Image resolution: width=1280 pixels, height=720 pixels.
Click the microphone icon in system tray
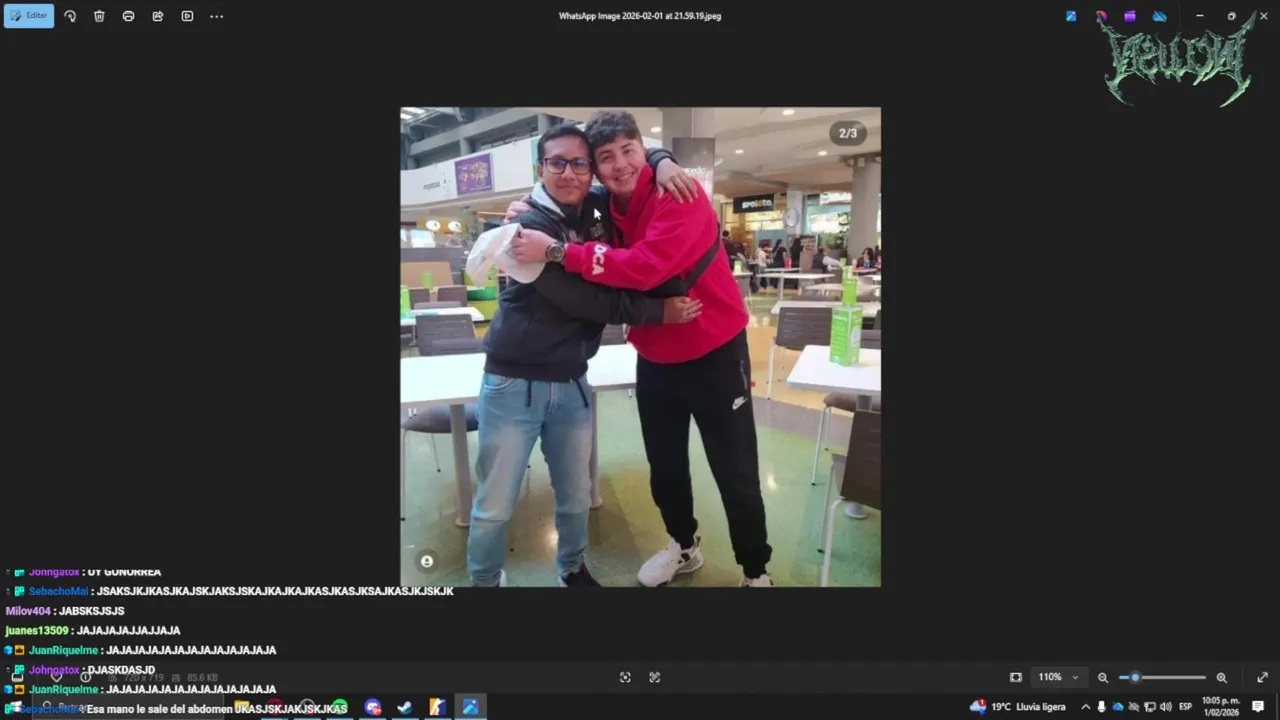coord(1101,707)
